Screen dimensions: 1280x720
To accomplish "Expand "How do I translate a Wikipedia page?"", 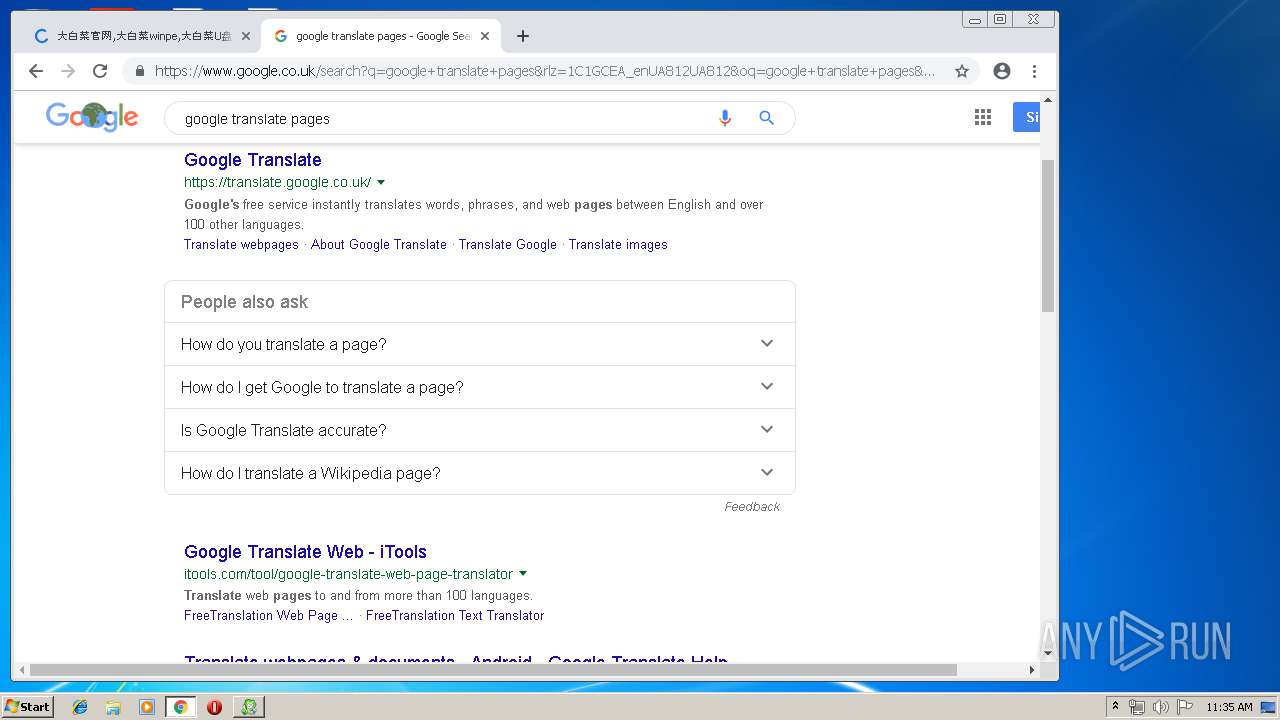I will [x=479, y=473].
